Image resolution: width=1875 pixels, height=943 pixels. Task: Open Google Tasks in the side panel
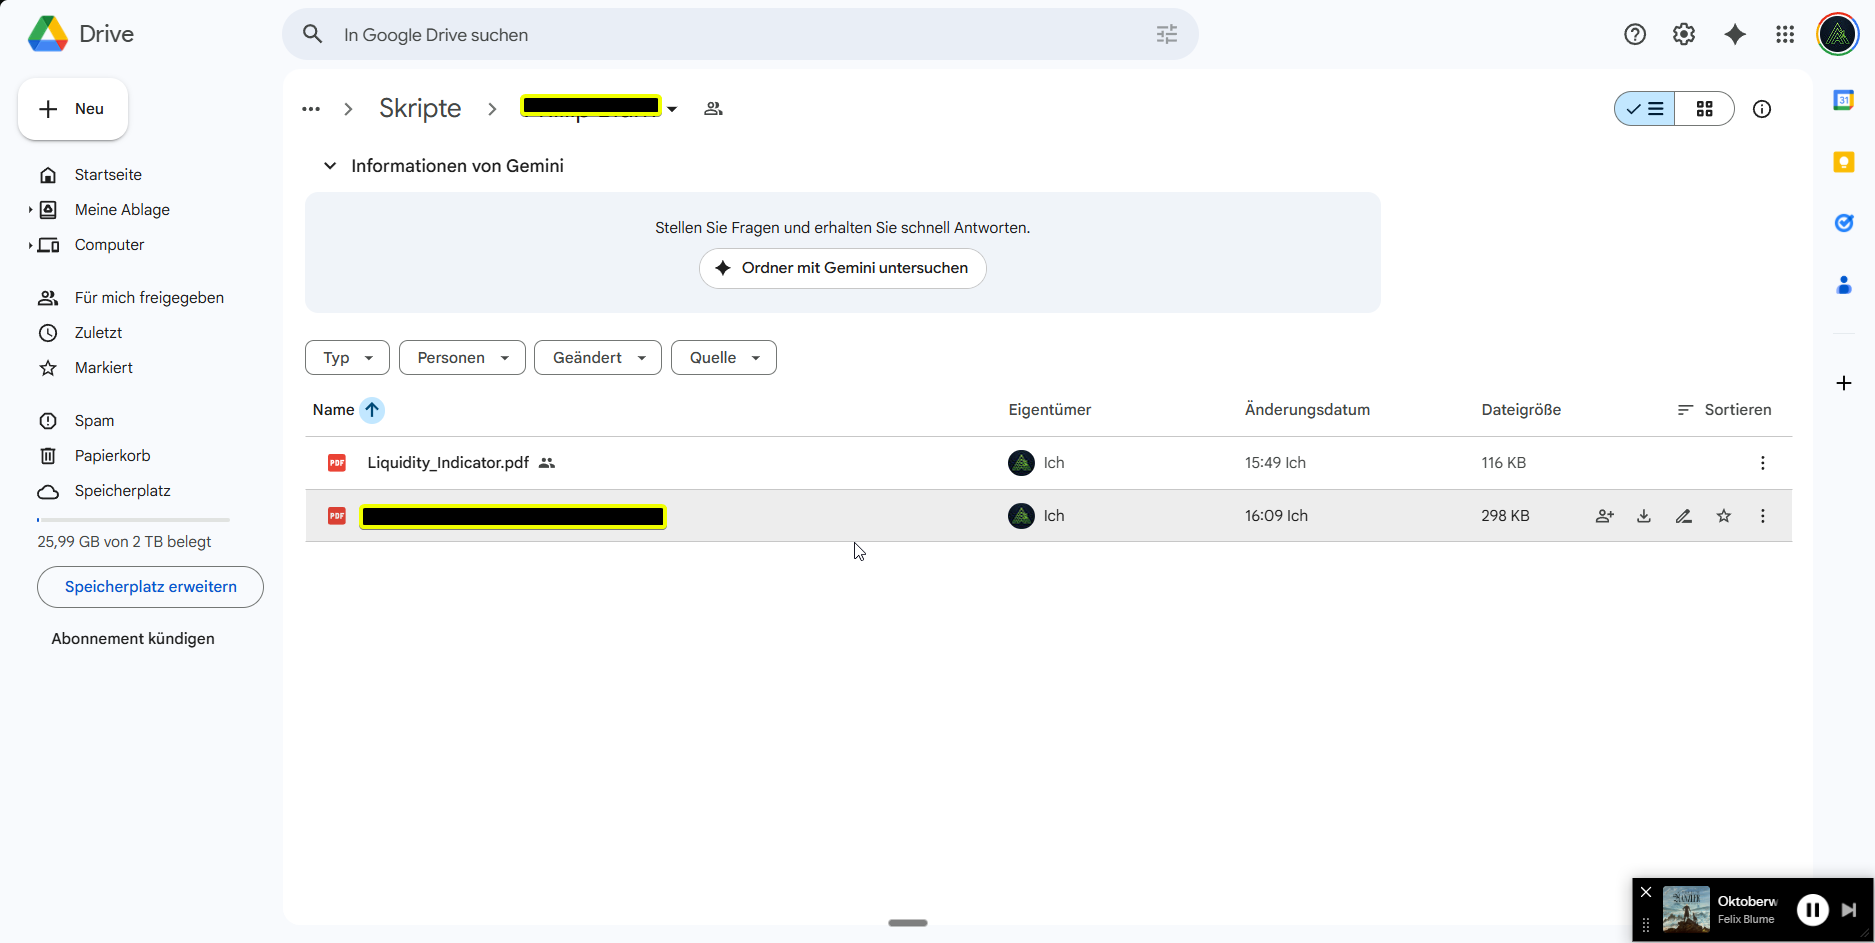coord(1844,223)
